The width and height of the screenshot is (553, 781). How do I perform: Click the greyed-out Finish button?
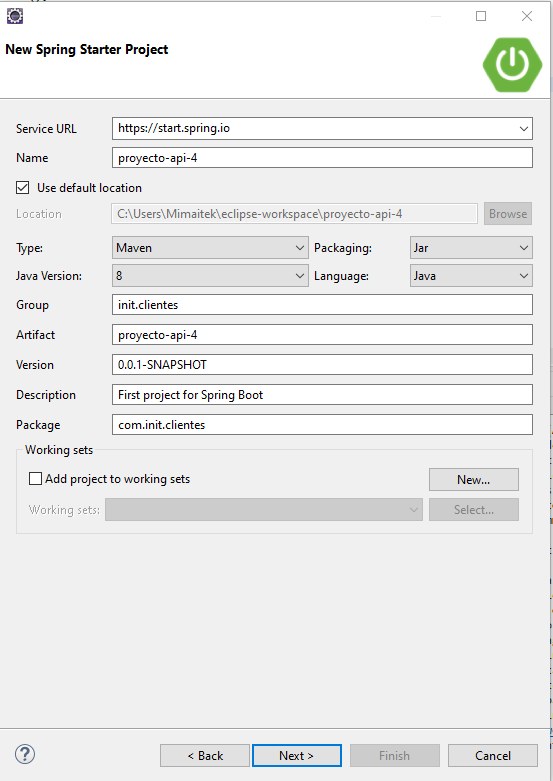(395, 756)
